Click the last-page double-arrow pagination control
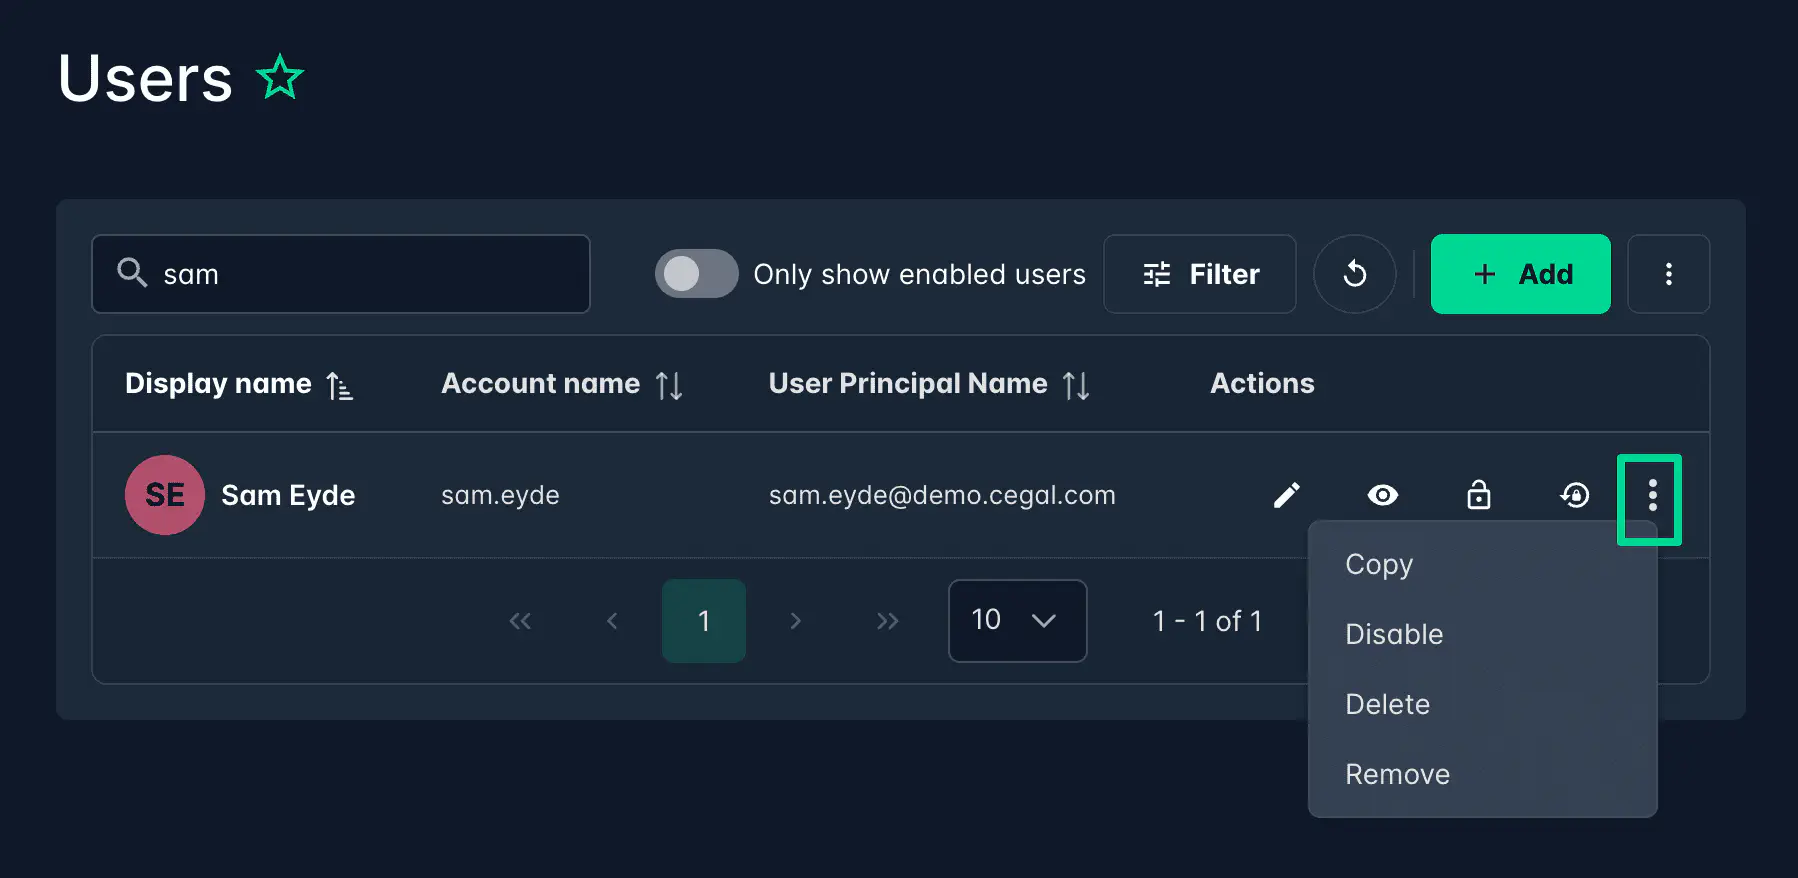 pos(888,621)
